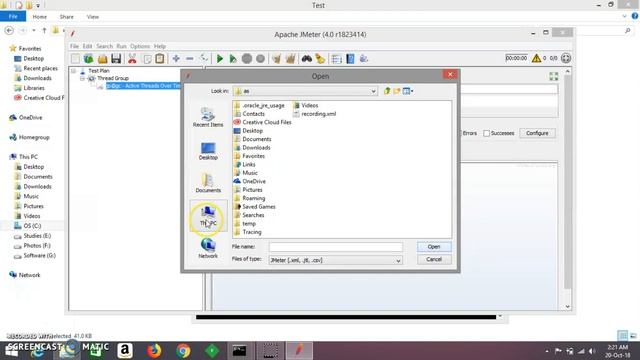Image resolution: width=640 pixels, height=360 pixels.
Task: Expand the Look in folder dropdown
Action: coord(373,91)
